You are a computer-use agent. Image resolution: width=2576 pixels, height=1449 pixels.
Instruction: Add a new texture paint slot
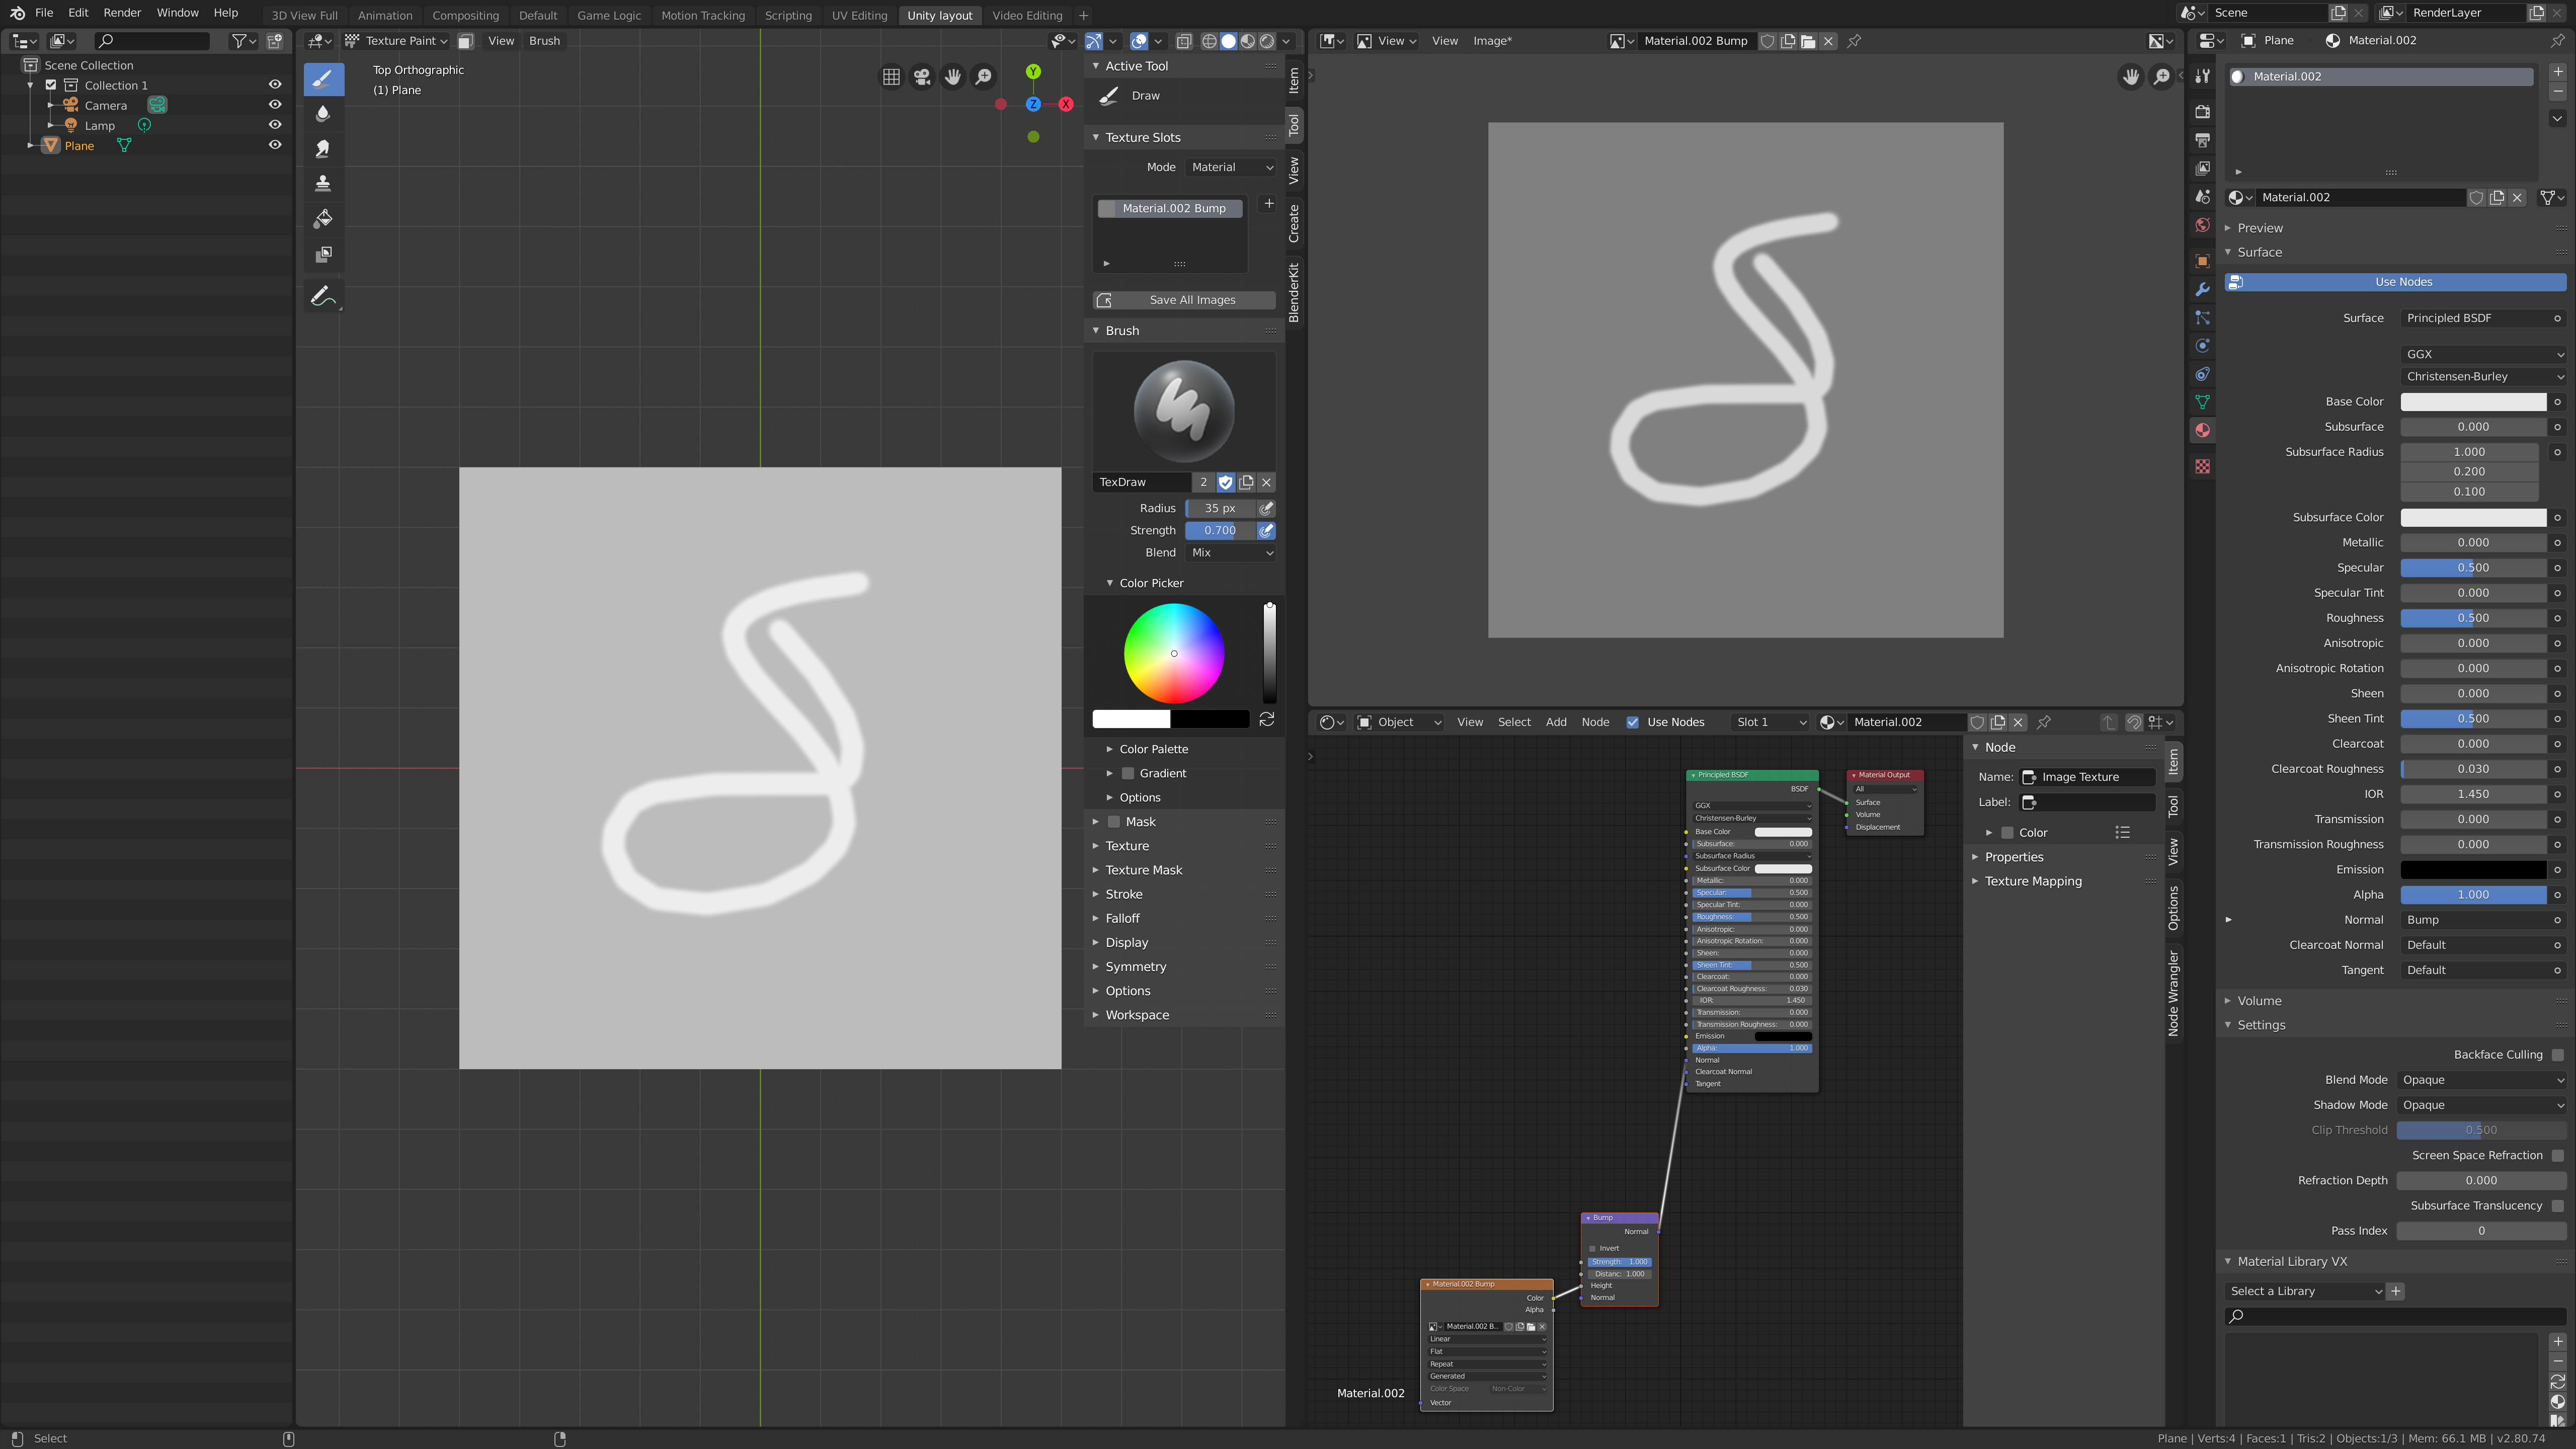click(1269, 204)
